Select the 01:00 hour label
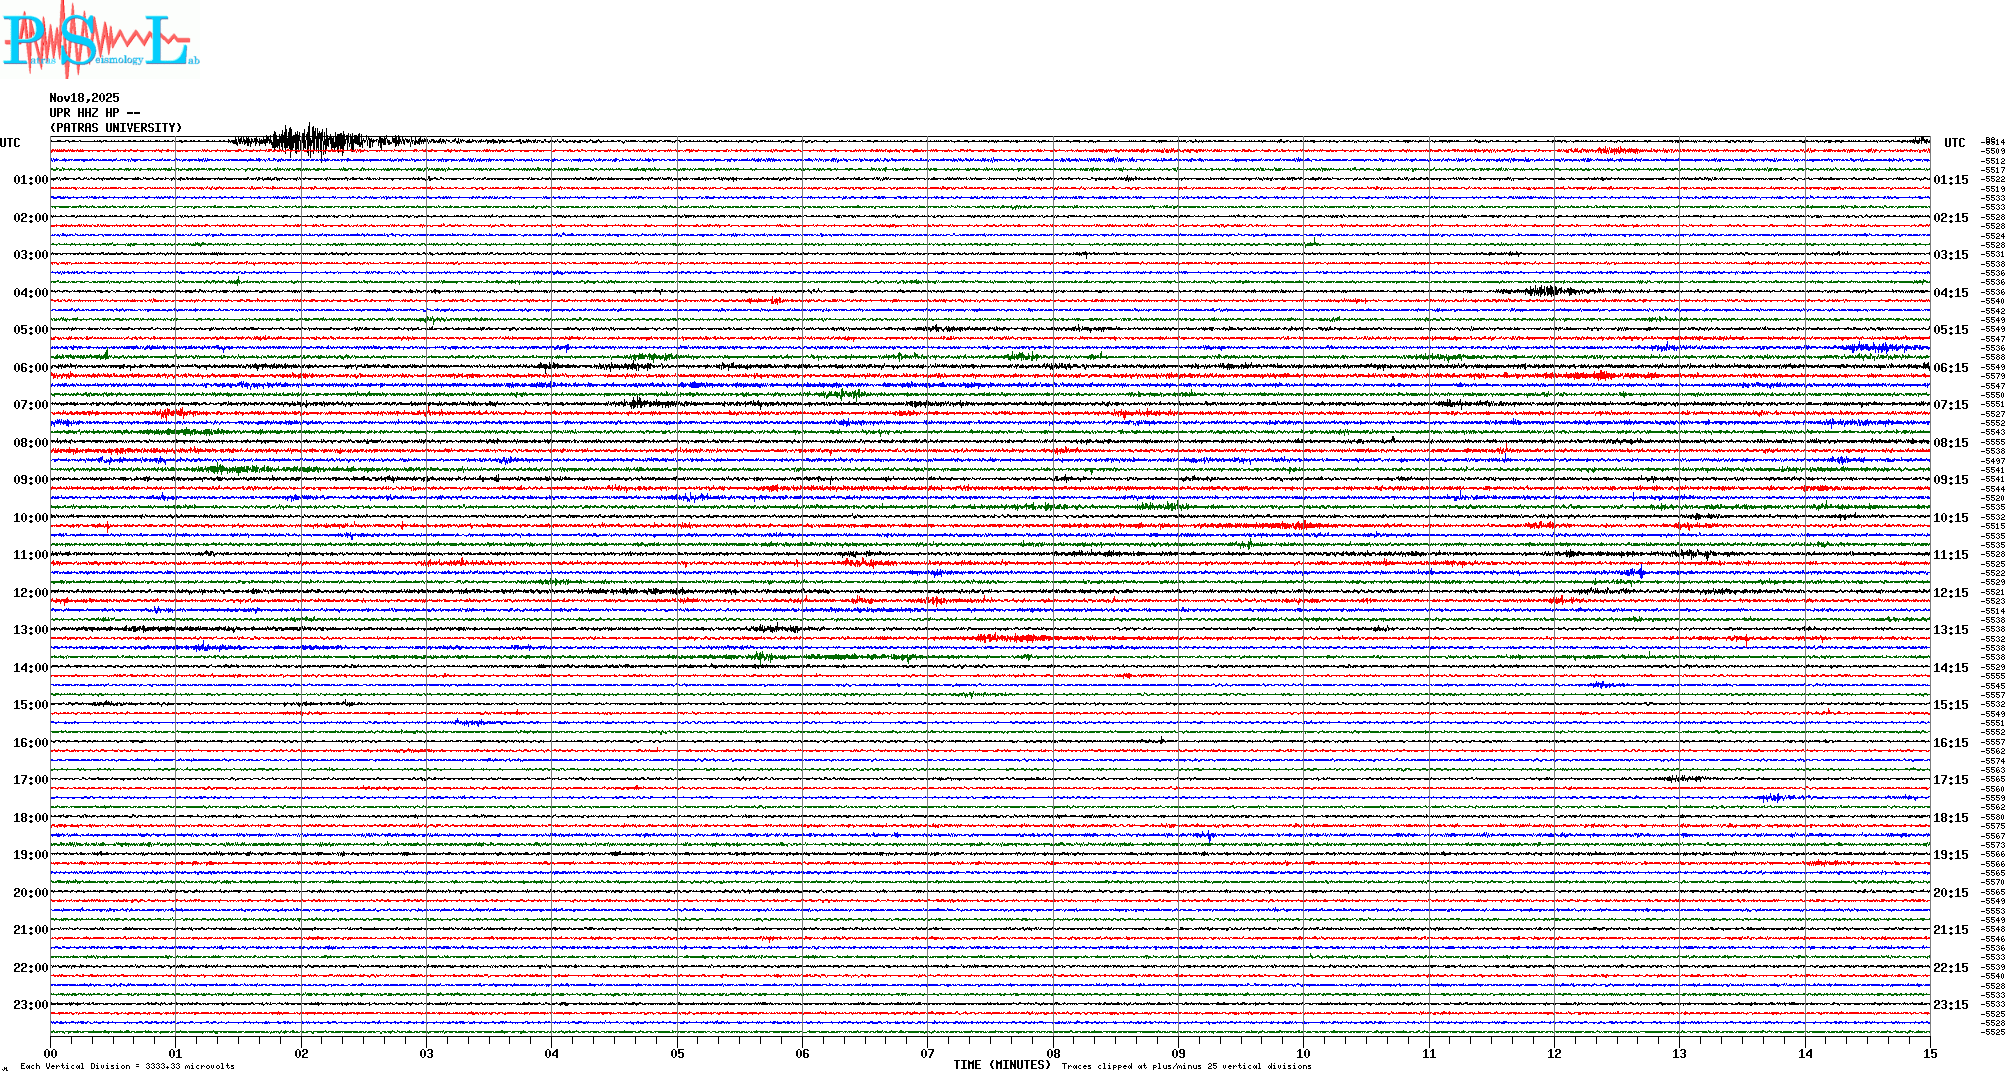This screenshot has height=1080, width=2010. [30, 180]
